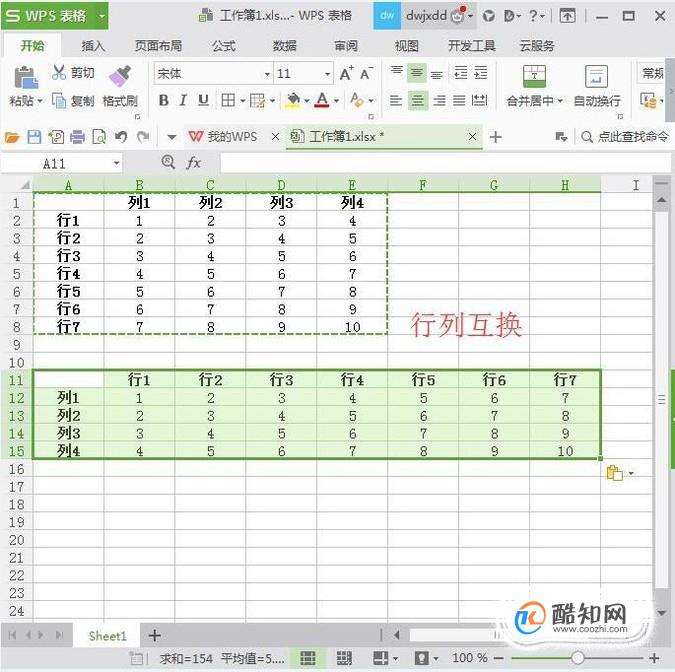Screen dimensions: 675x672
Task: Click the Wrap Text icon
Action: 596,76
